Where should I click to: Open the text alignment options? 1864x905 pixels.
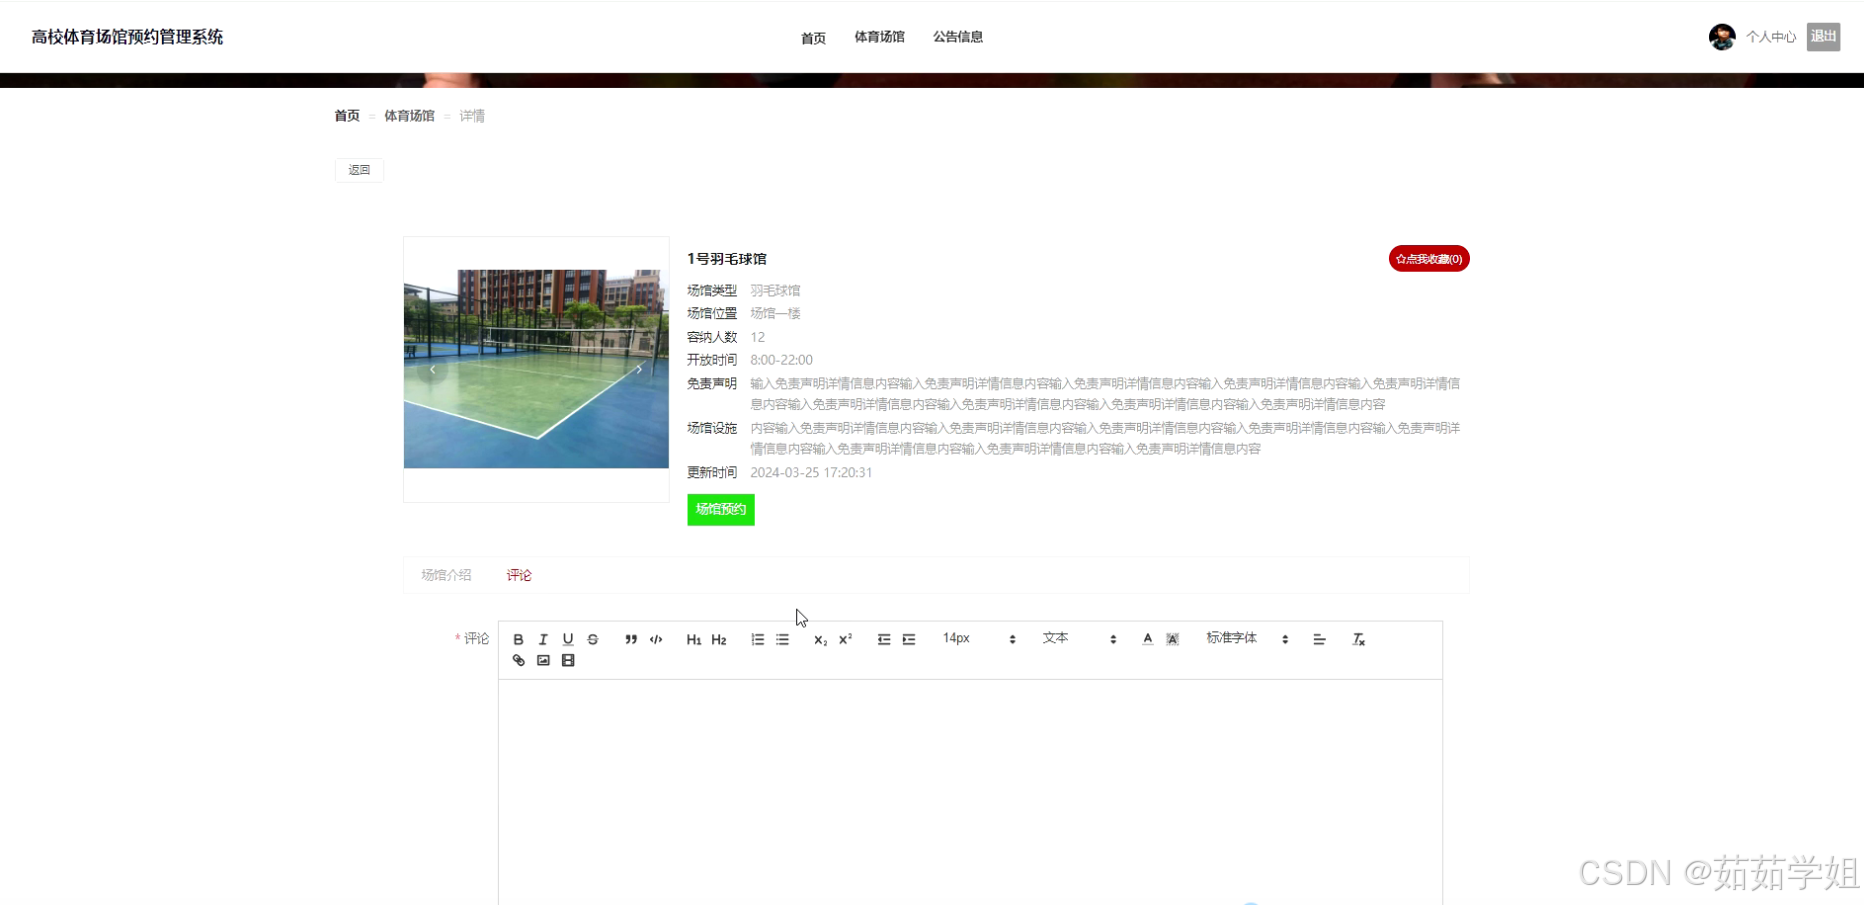[x=1320, y=639]
